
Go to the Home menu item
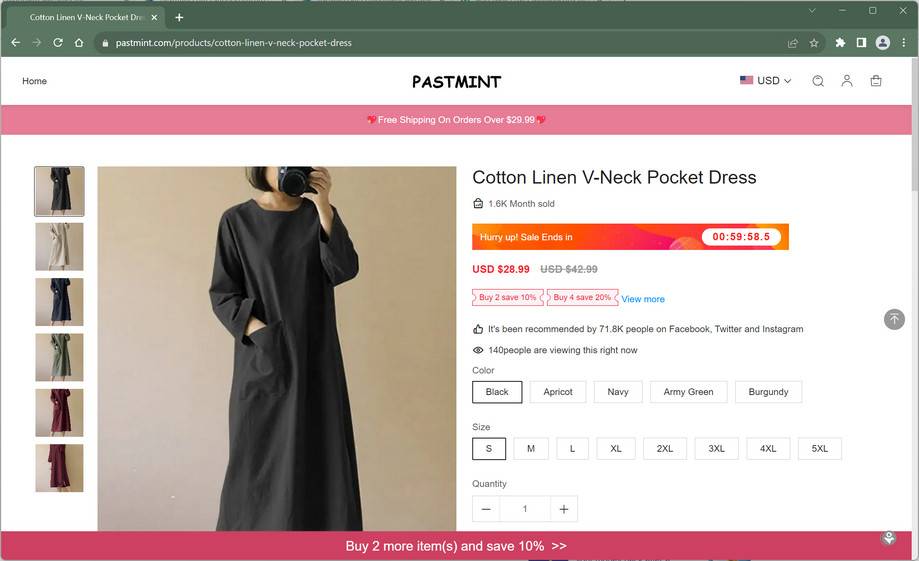coord(34,81)
